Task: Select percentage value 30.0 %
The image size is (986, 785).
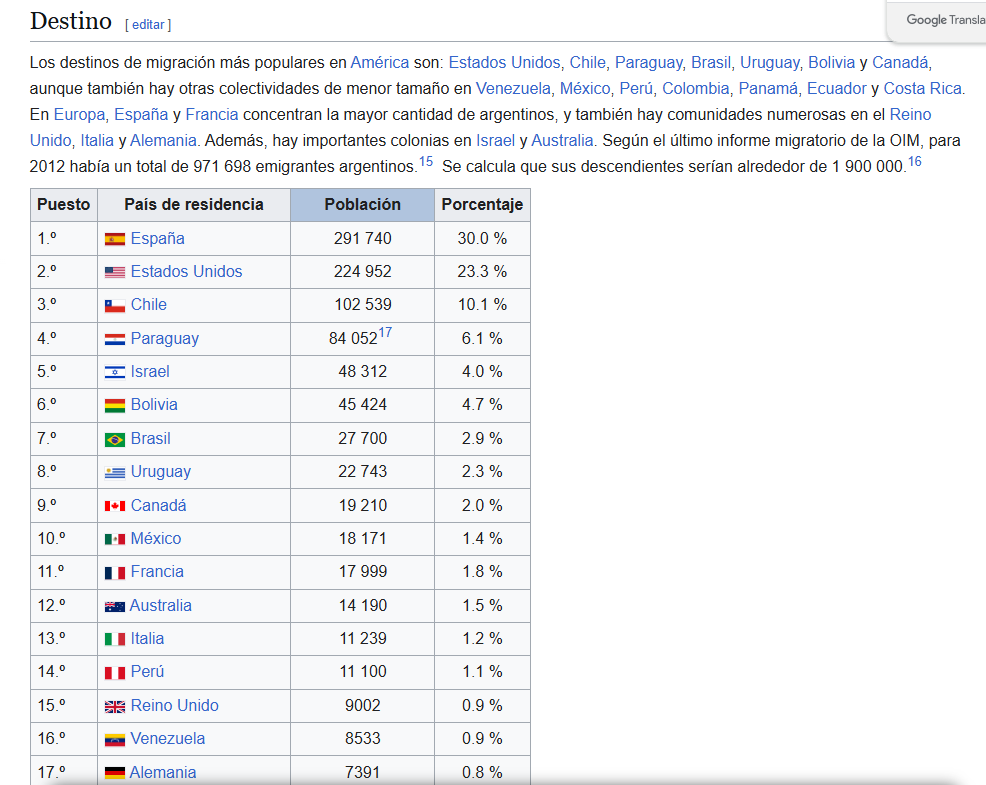Action: pos(482,238)
